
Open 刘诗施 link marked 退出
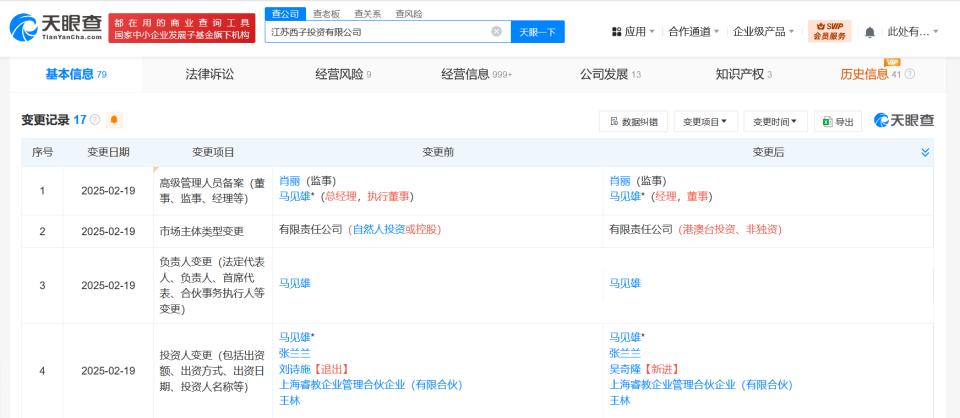[x=294, y=369]
